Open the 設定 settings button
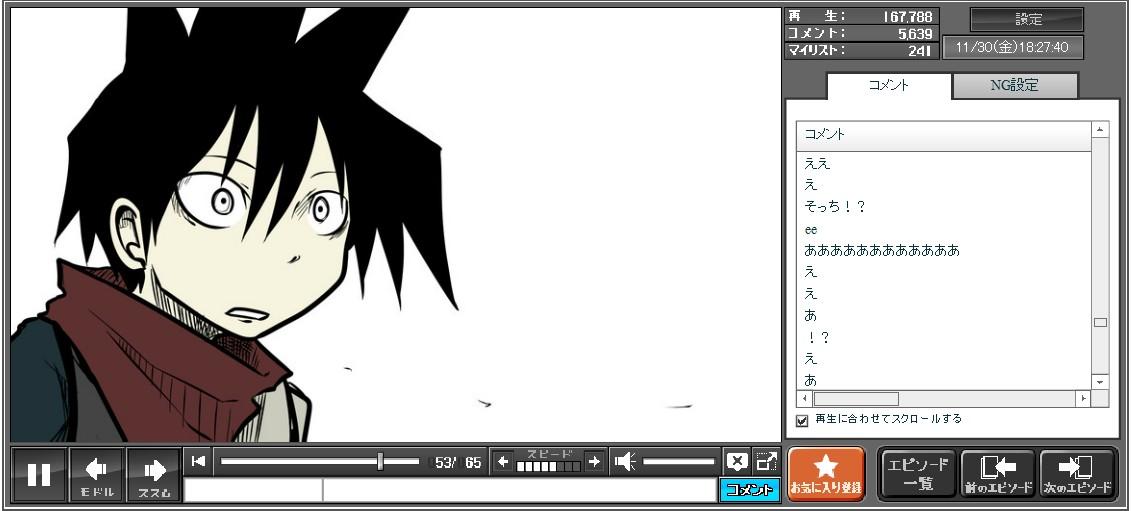The width and height of the screenshot is (1131, 511). click(1027, 20)
